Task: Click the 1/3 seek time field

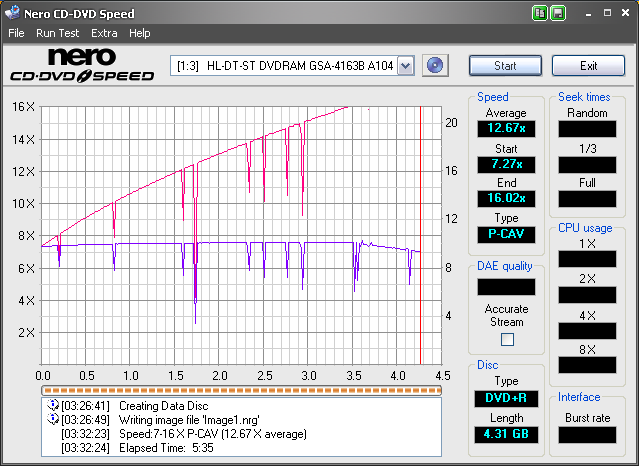Action: [587, 165]
